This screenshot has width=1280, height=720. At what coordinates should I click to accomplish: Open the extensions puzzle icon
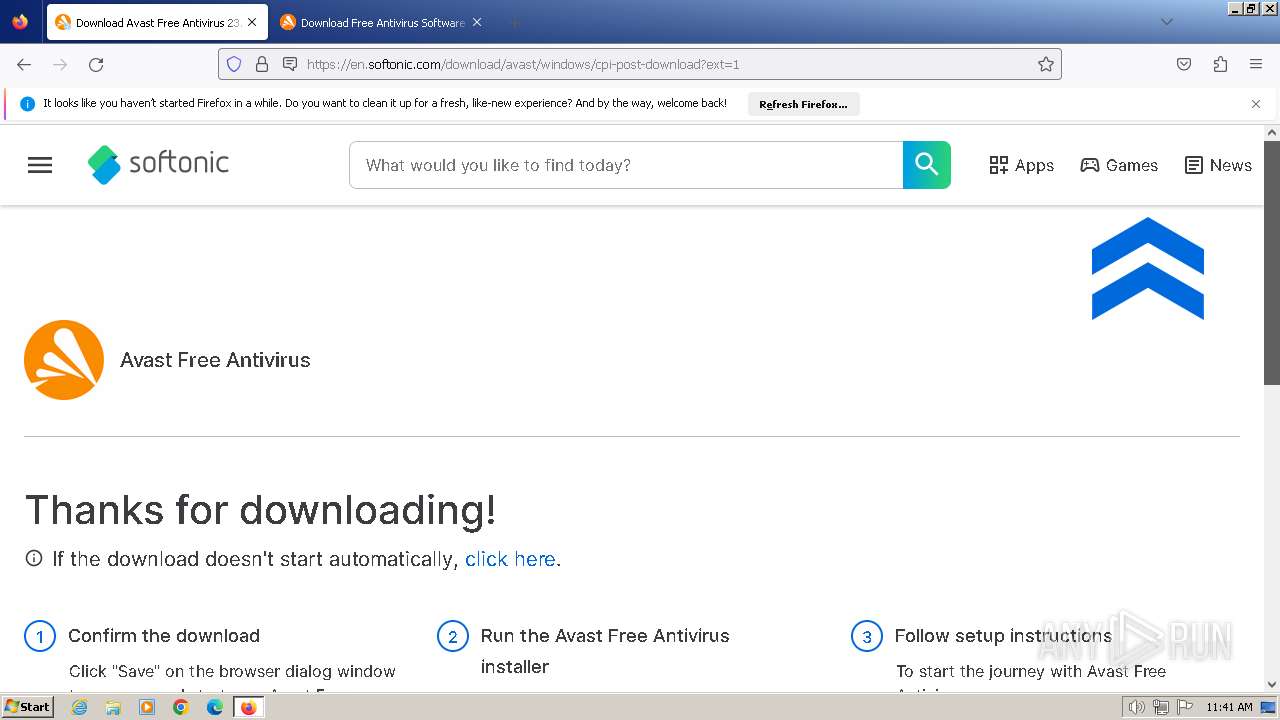click(x=1220, y=64)
